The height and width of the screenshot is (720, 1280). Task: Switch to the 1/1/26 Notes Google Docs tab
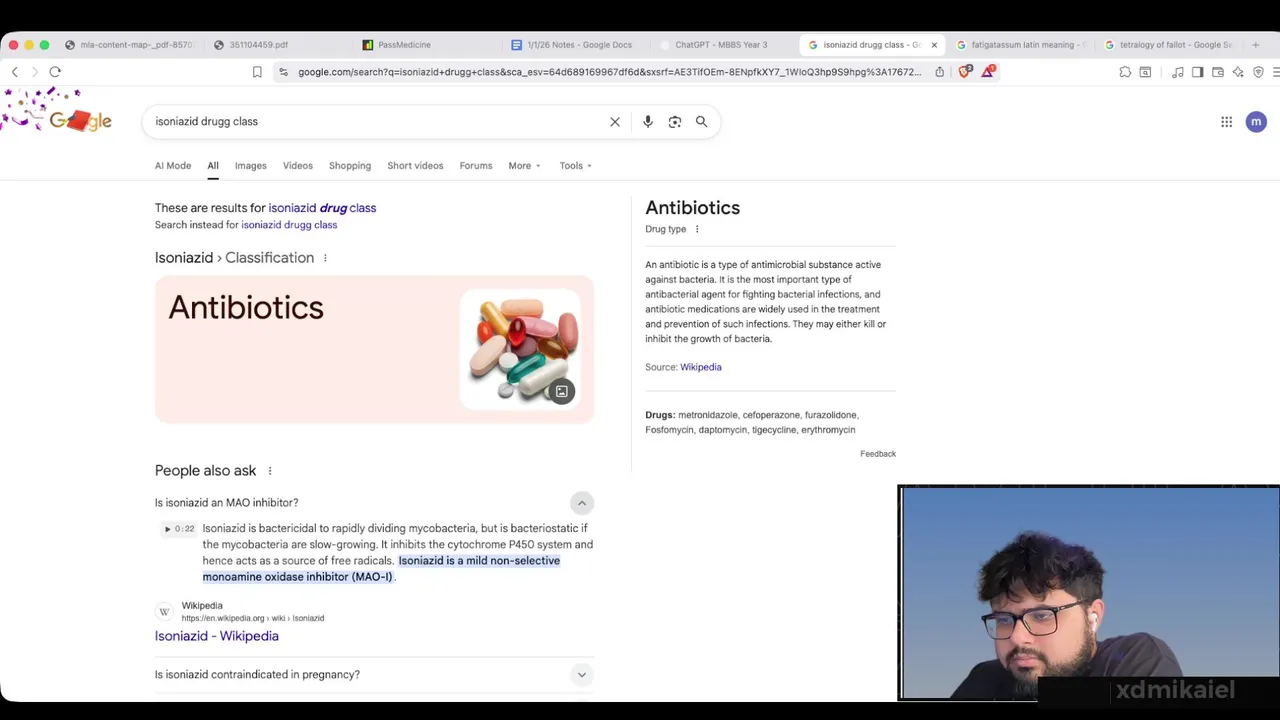(x=578, y=45)
